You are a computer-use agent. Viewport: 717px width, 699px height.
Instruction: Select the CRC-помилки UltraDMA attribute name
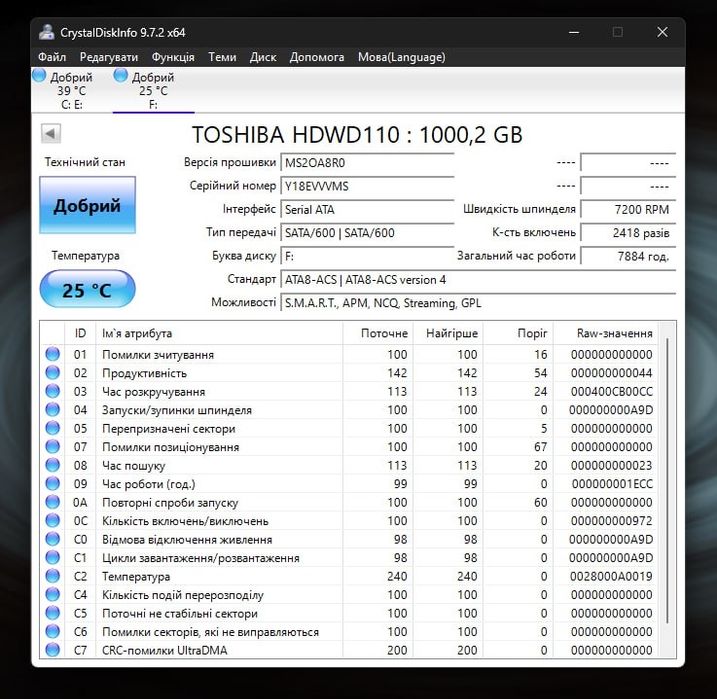click(165, 650)
